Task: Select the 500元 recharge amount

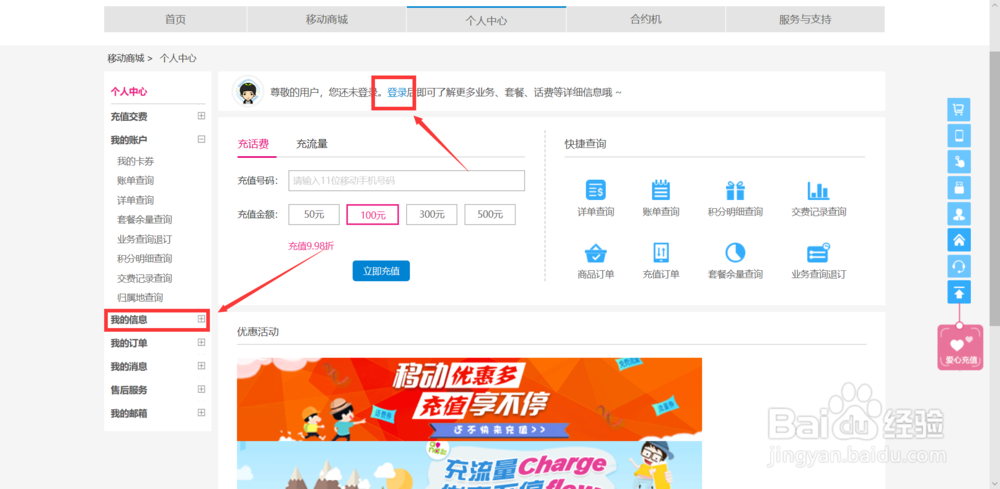Action: point(490,215)
